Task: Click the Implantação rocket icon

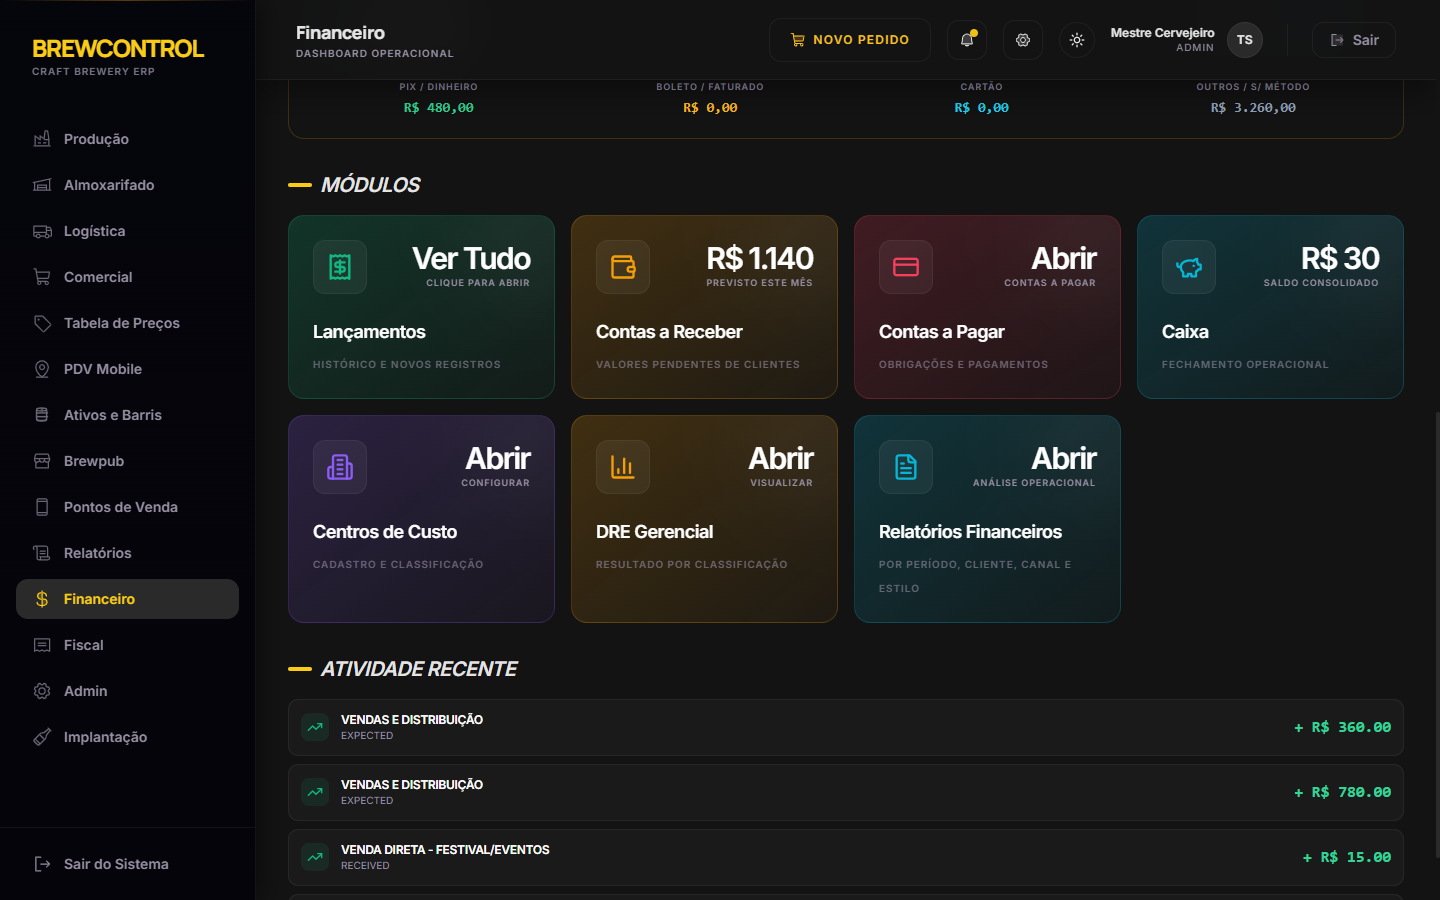Action: [42, 737]
